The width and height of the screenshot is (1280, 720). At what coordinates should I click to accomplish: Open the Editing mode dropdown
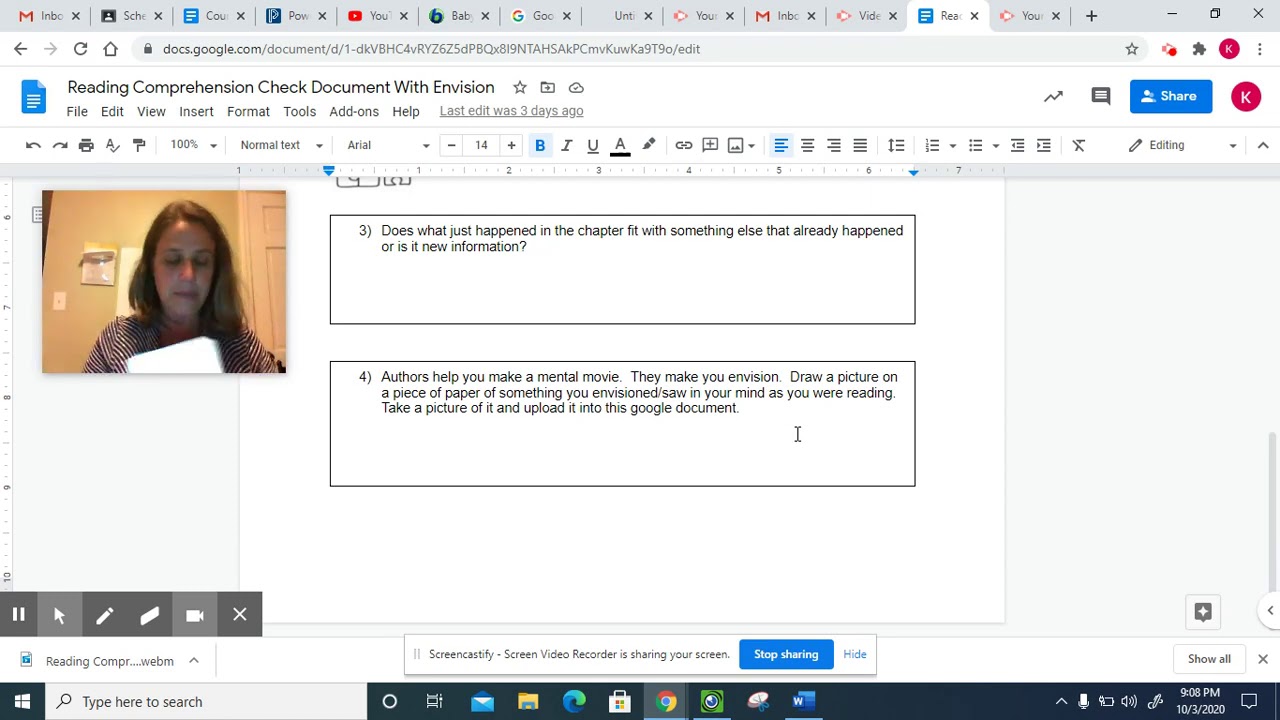(x=1182, y=145)
